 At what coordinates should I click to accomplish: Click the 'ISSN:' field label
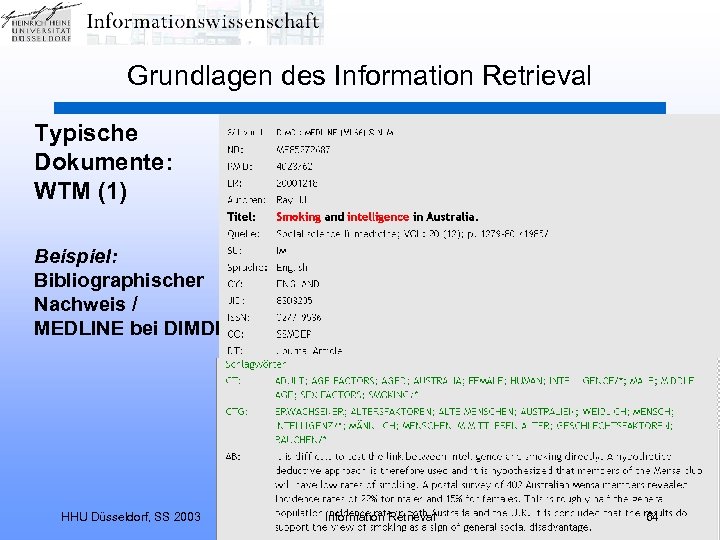click(x=238, y=317)
